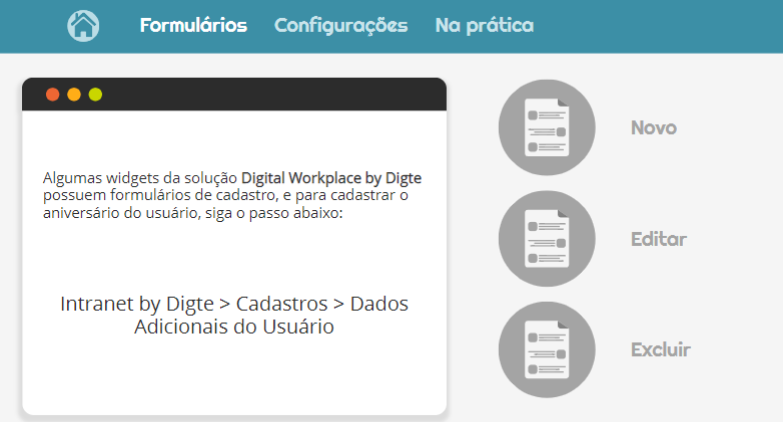Screen dimensions: 783x422
Task: Choose the Editar label
Action: [x=659, y=239]
